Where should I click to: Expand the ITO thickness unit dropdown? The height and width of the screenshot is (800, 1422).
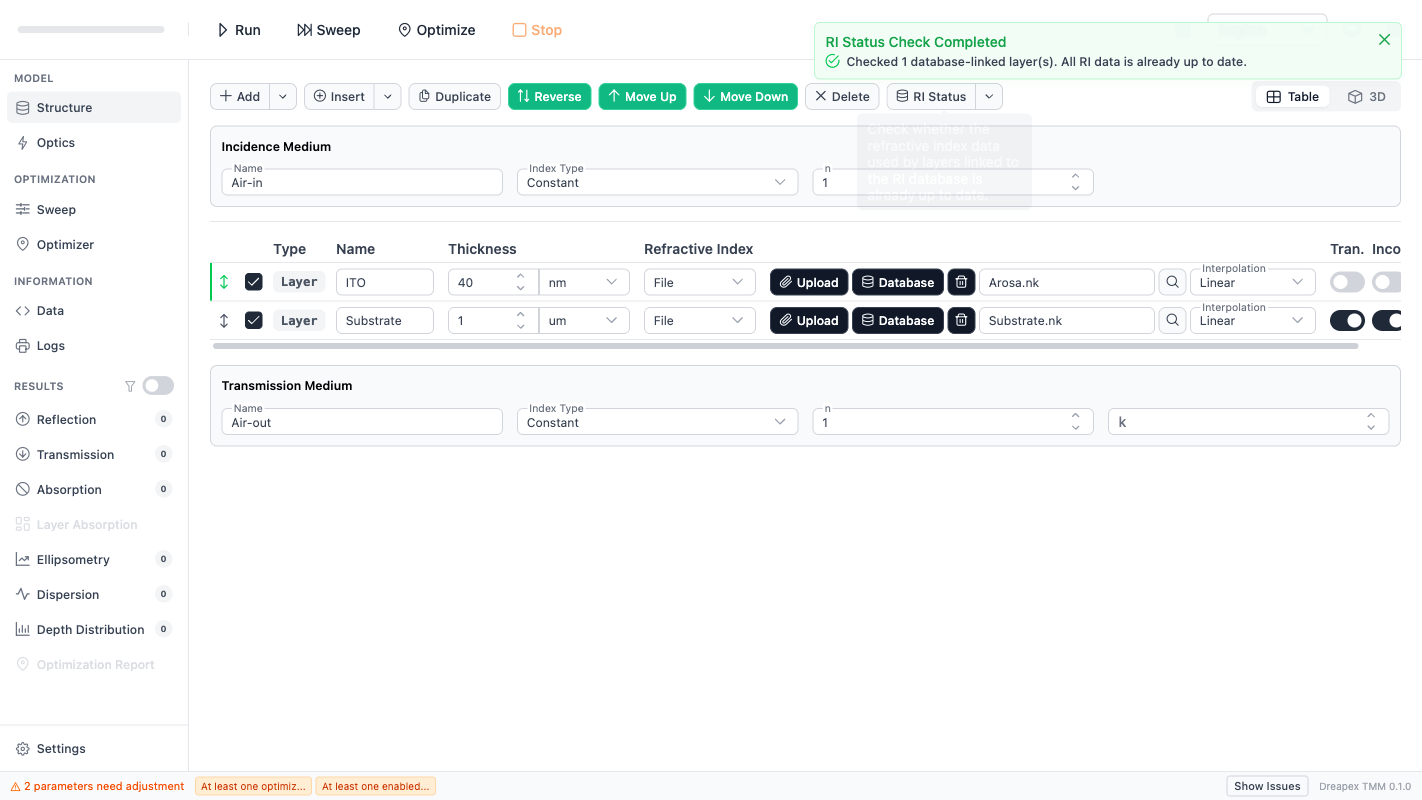[584, 282]
